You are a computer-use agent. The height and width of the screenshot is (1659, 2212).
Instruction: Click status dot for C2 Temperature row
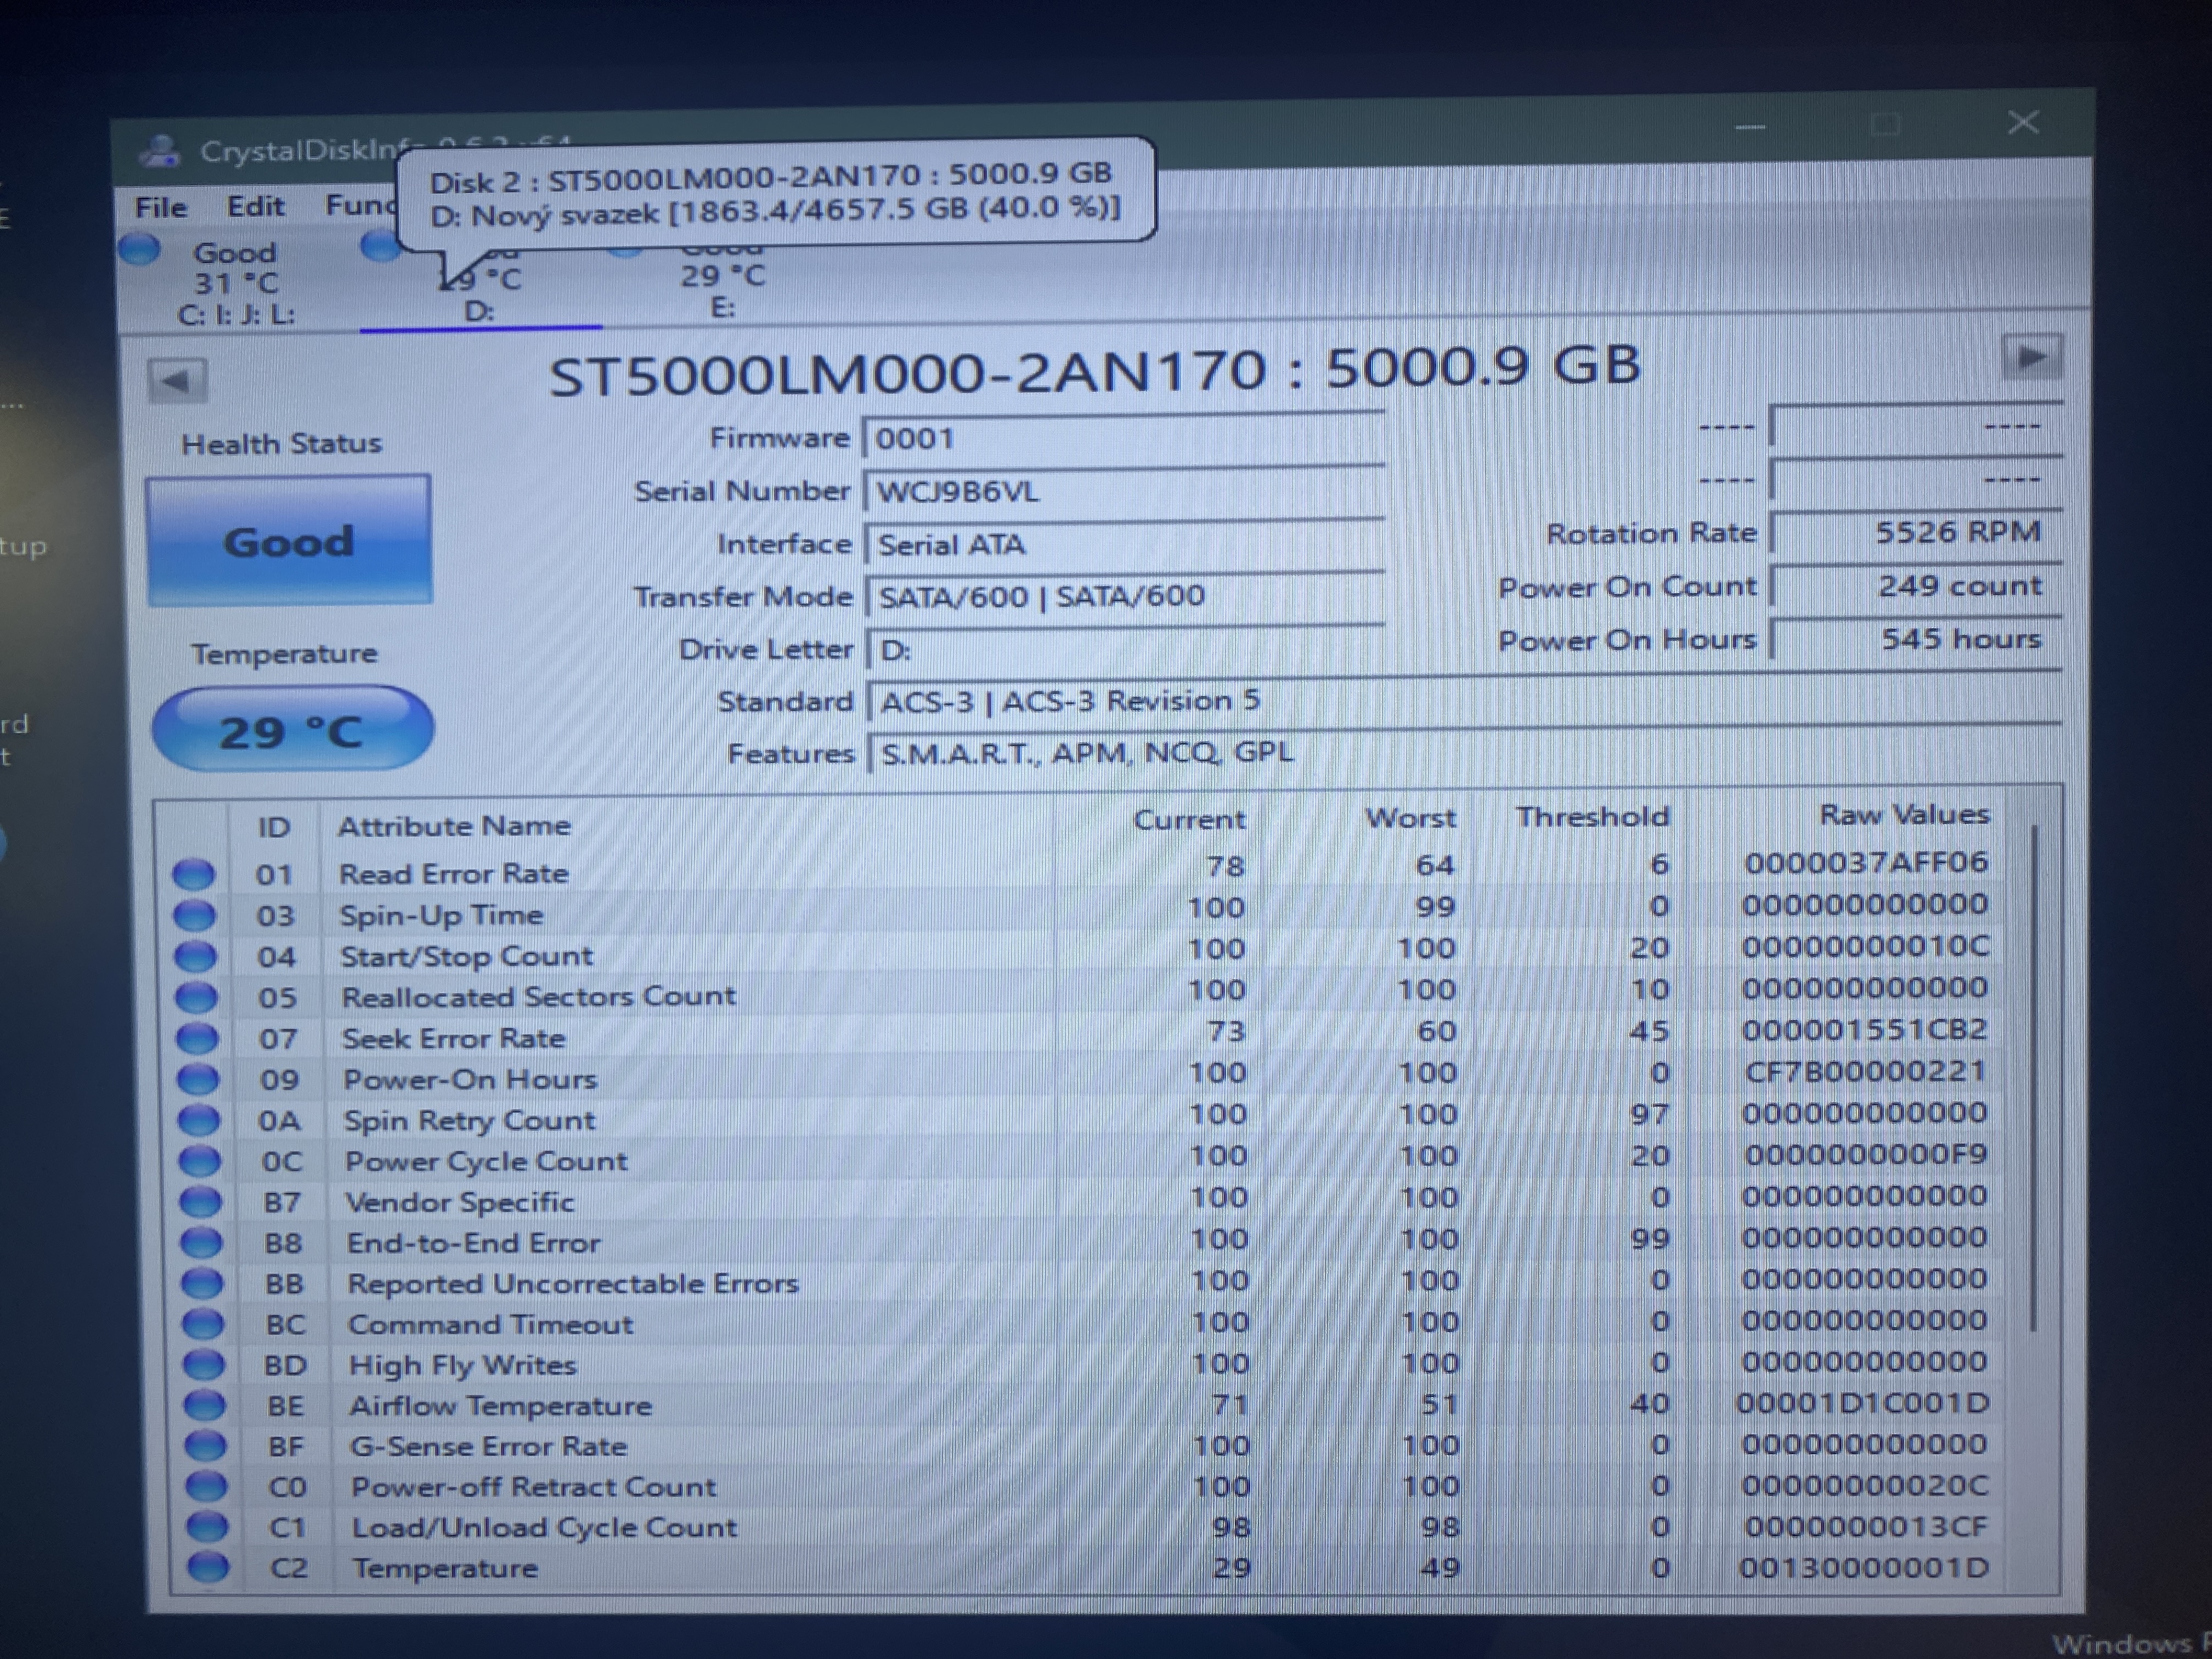pos(209,1567)
